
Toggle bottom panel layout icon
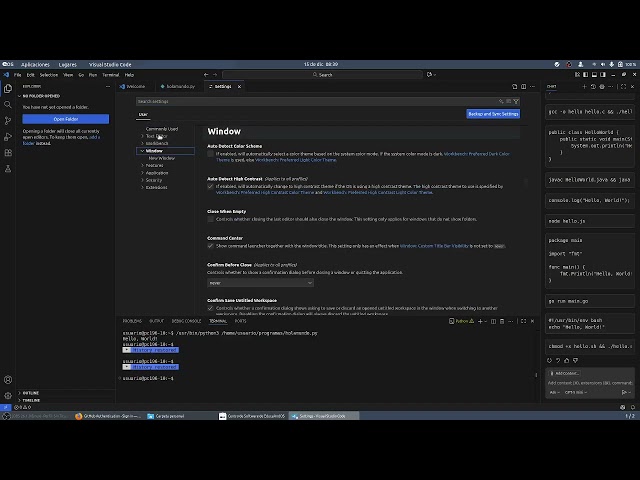click(594, 75)
